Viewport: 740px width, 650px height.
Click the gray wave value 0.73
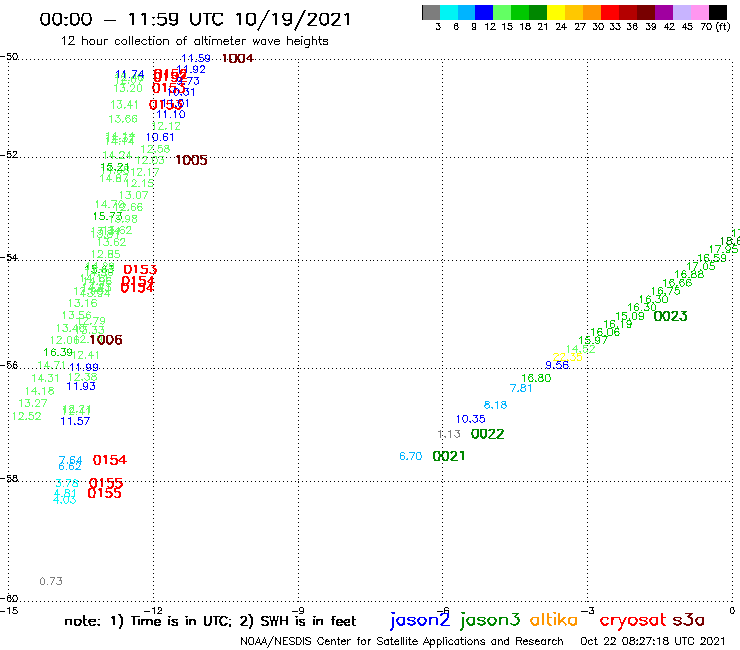pos(51,582)
